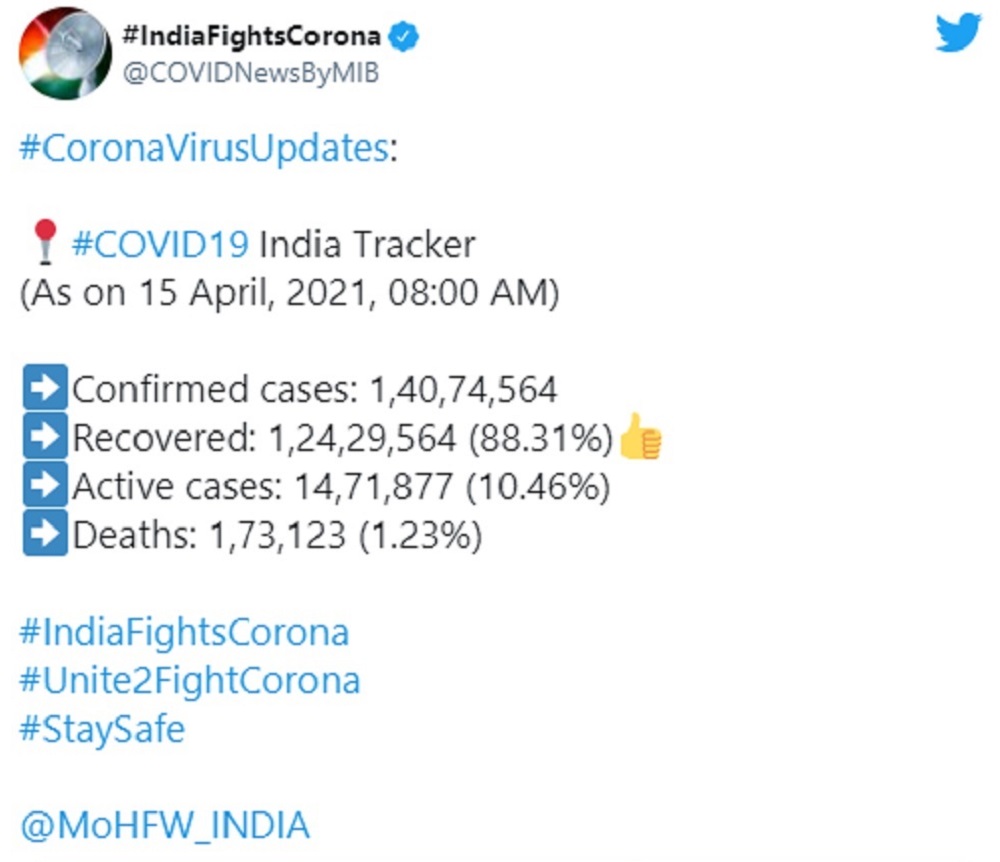This screenshot has width=1000, height=862.
Task: Click the arrow beside Recovered
Action: coord(44,438)
